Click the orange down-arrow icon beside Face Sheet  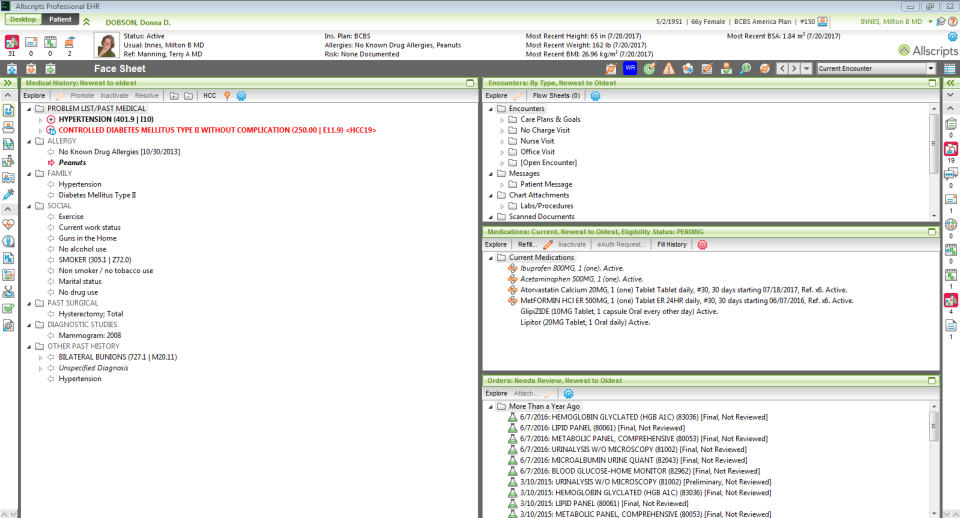[31, 69]
